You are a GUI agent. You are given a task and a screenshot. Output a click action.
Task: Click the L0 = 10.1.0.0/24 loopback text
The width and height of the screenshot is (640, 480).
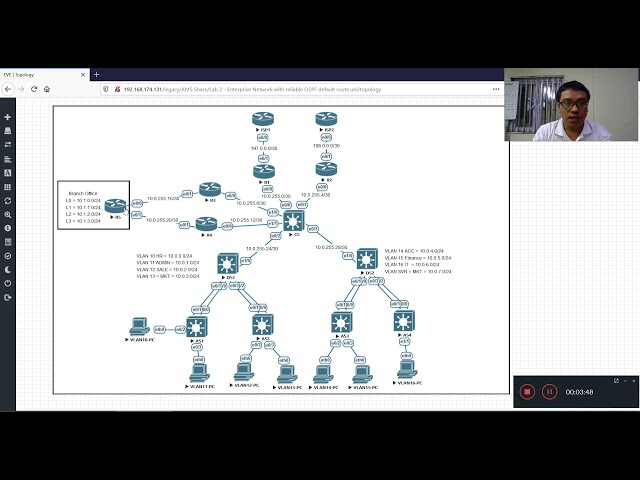(x=83, y=201)
